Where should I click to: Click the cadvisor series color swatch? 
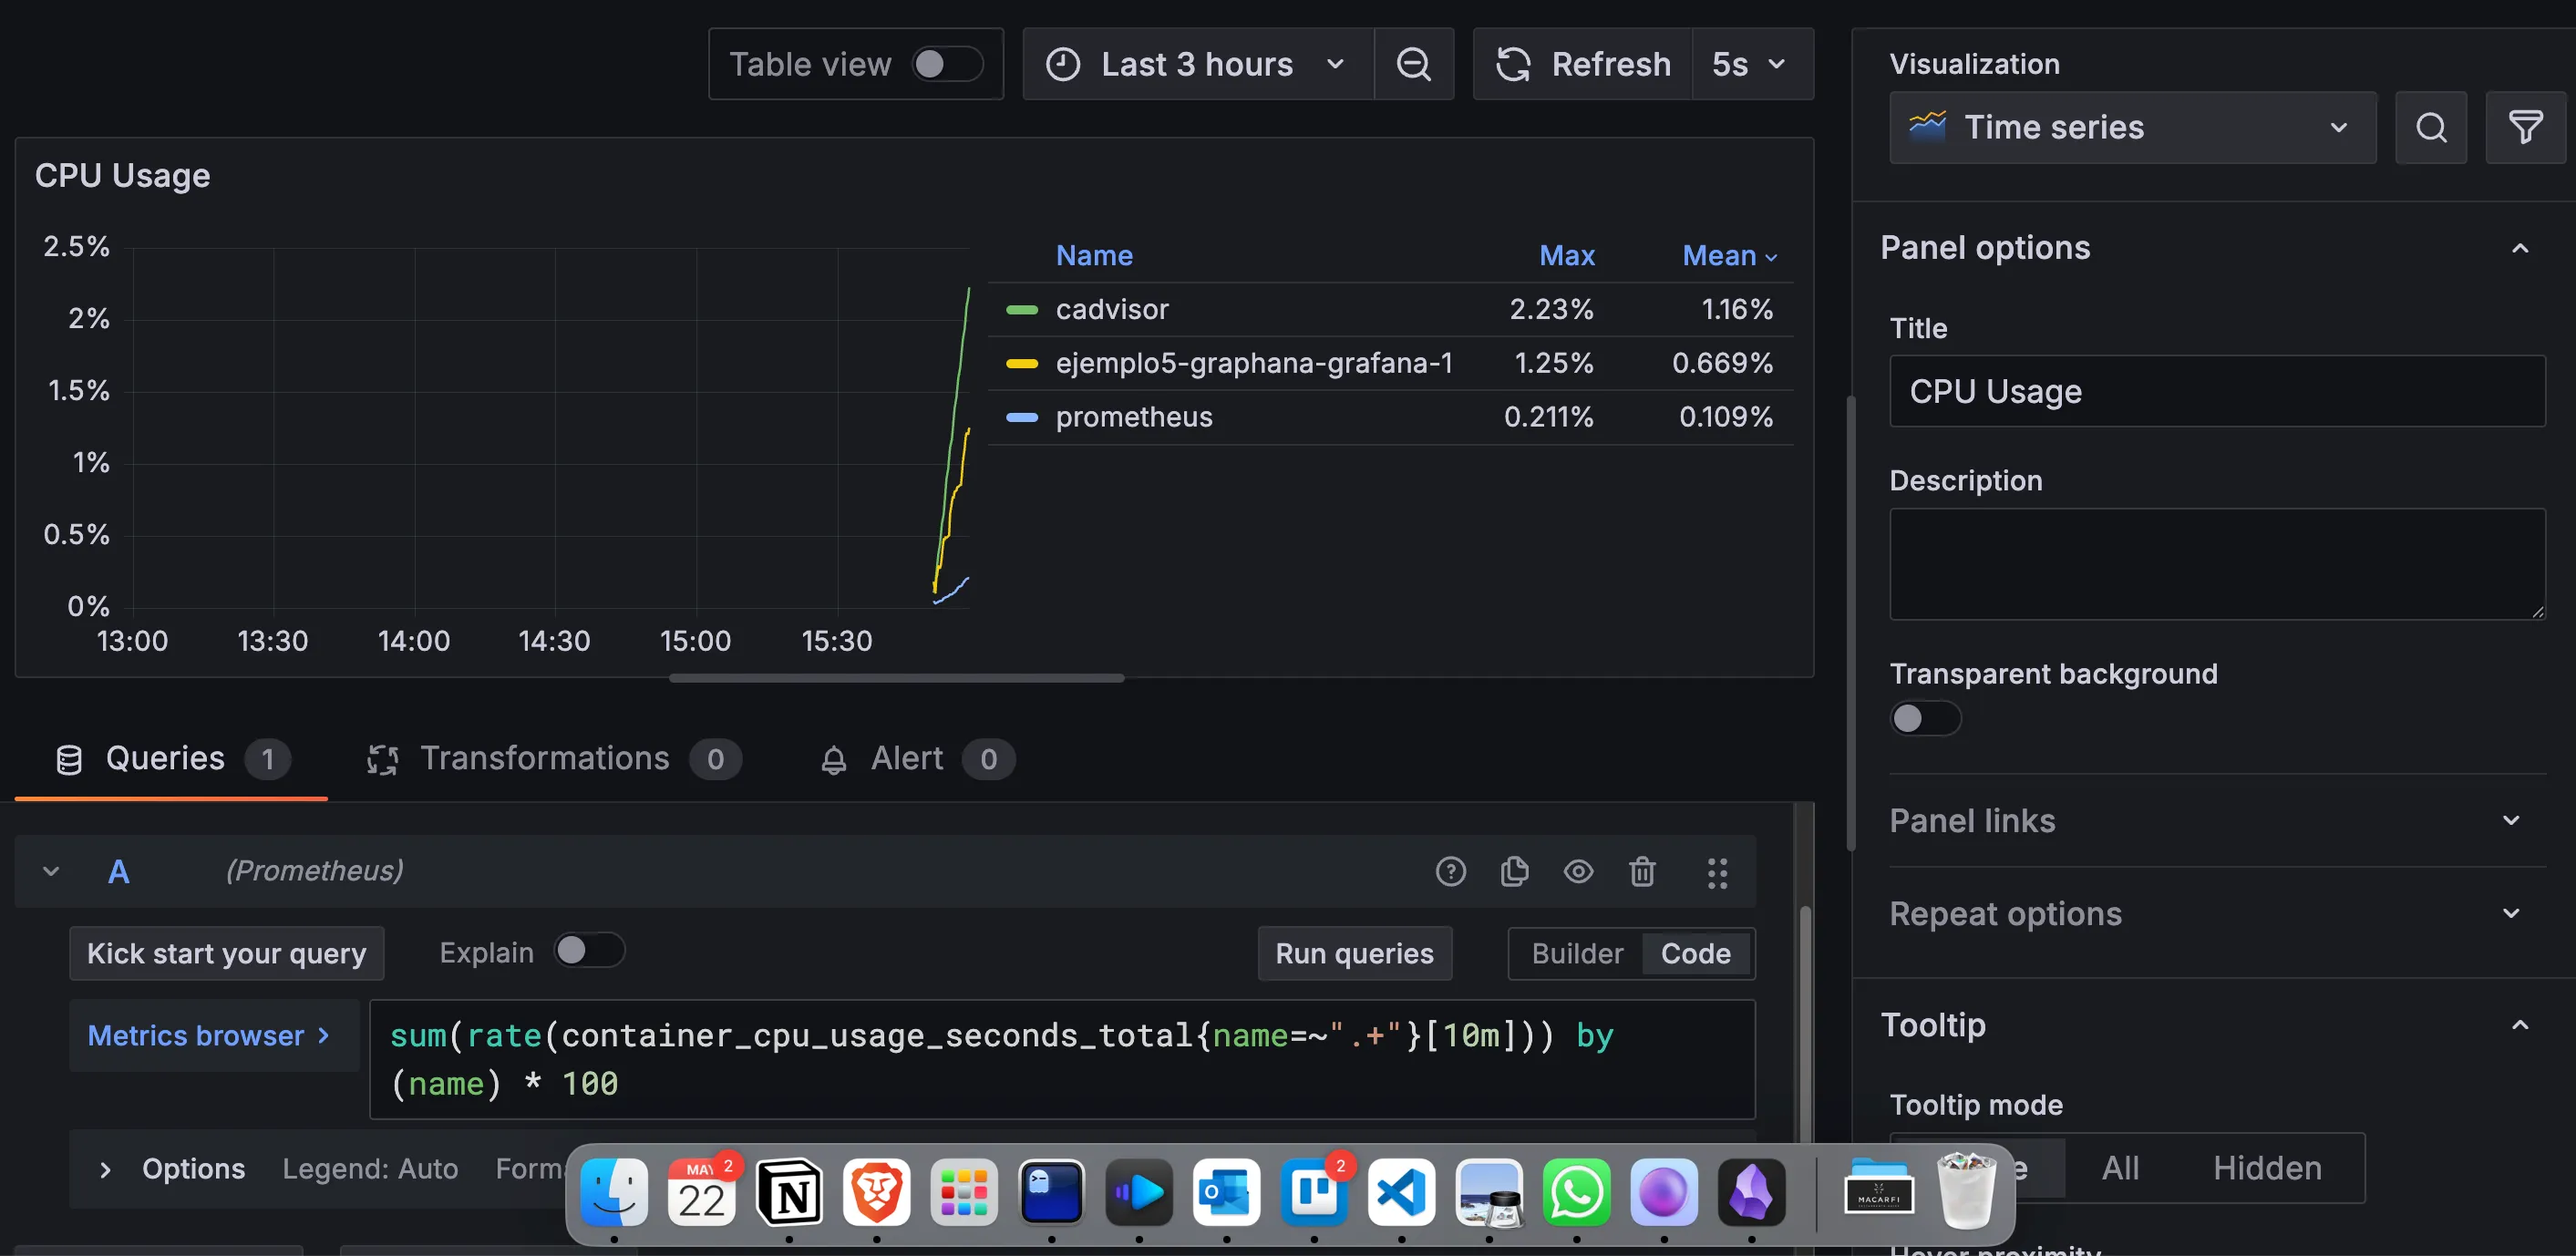(x=1022, y=309)
